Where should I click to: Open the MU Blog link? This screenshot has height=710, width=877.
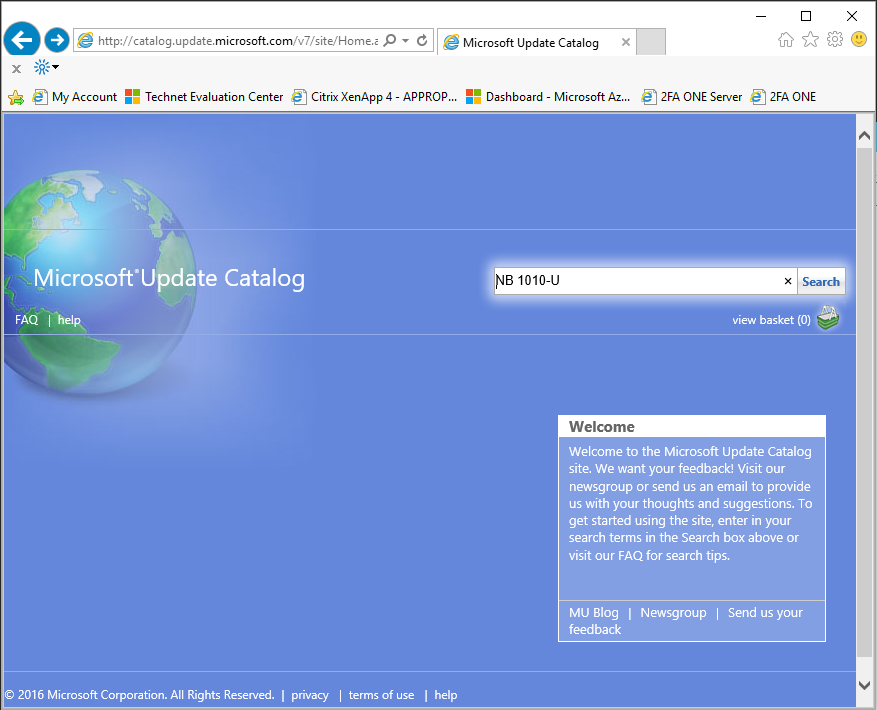593,613
